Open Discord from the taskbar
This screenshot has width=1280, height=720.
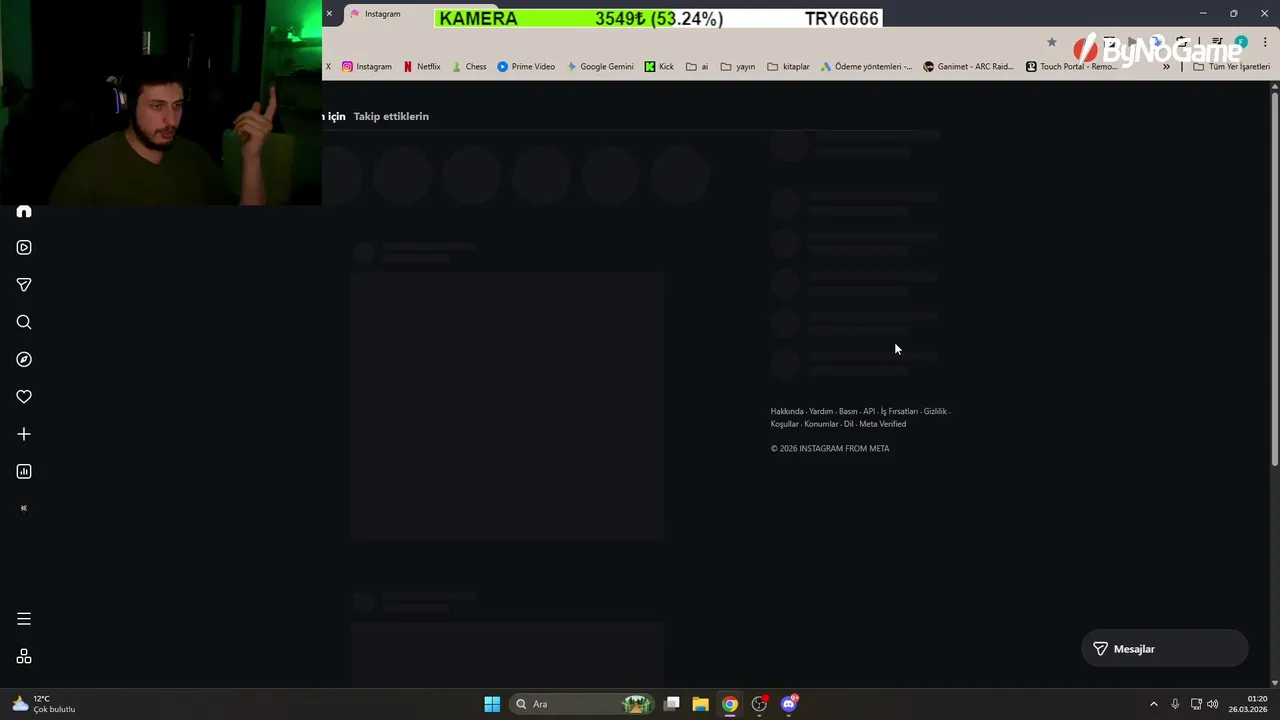click(x=789, y=704)
